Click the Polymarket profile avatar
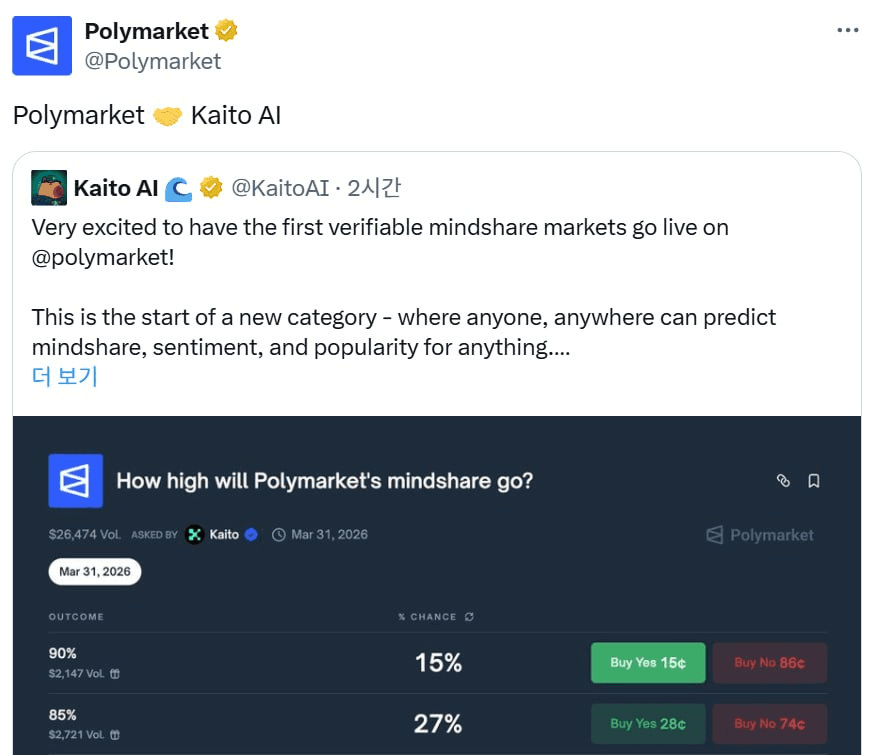The height and width of the screenshot is (755, 876). 41,45
